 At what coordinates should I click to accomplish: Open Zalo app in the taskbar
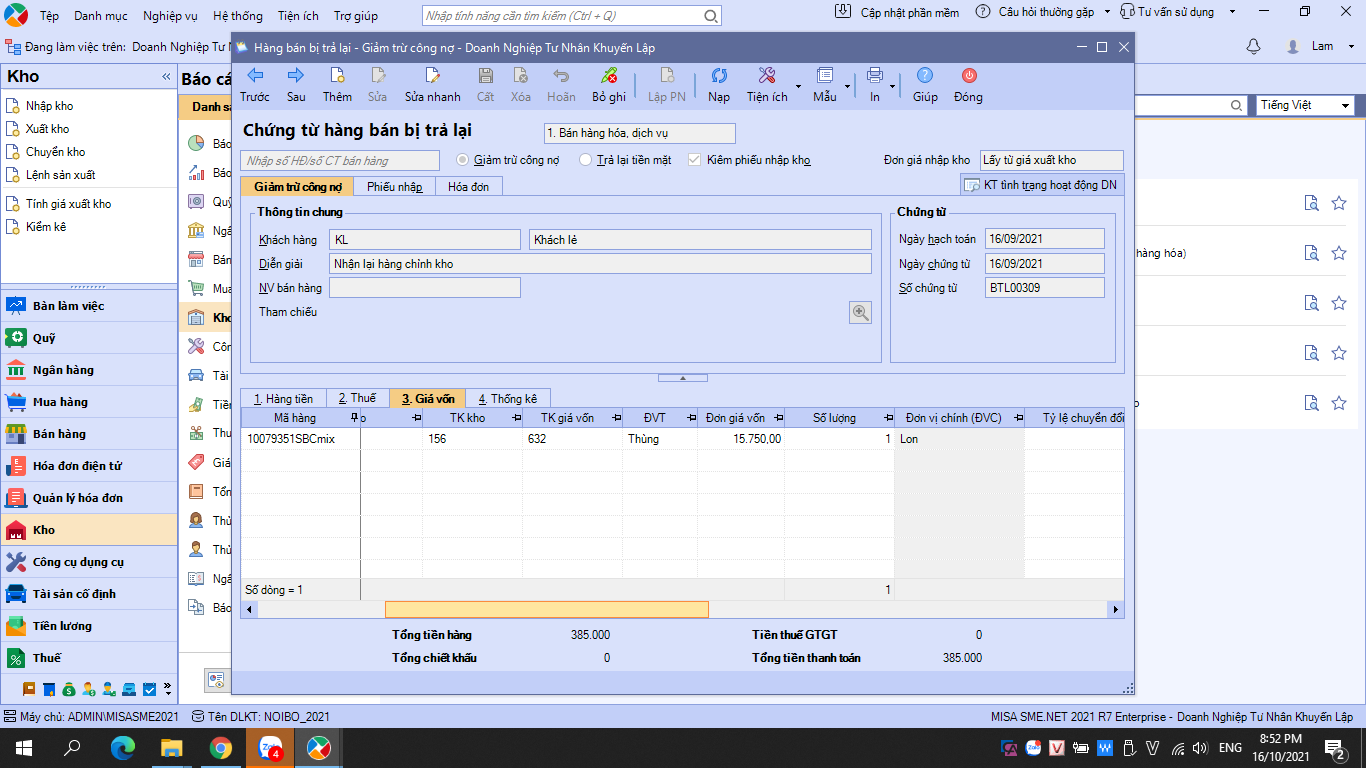270,747
